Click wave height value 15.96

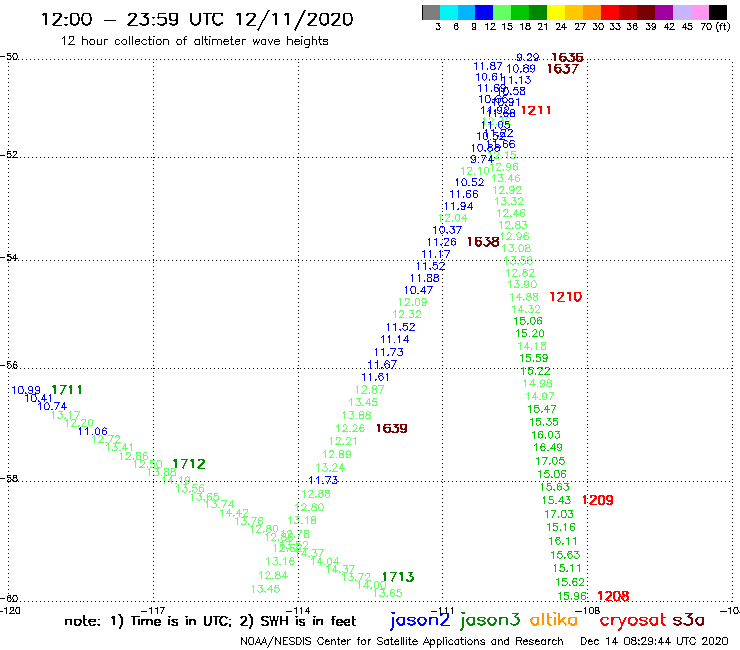pyautogui.click(x=572, y=596)
